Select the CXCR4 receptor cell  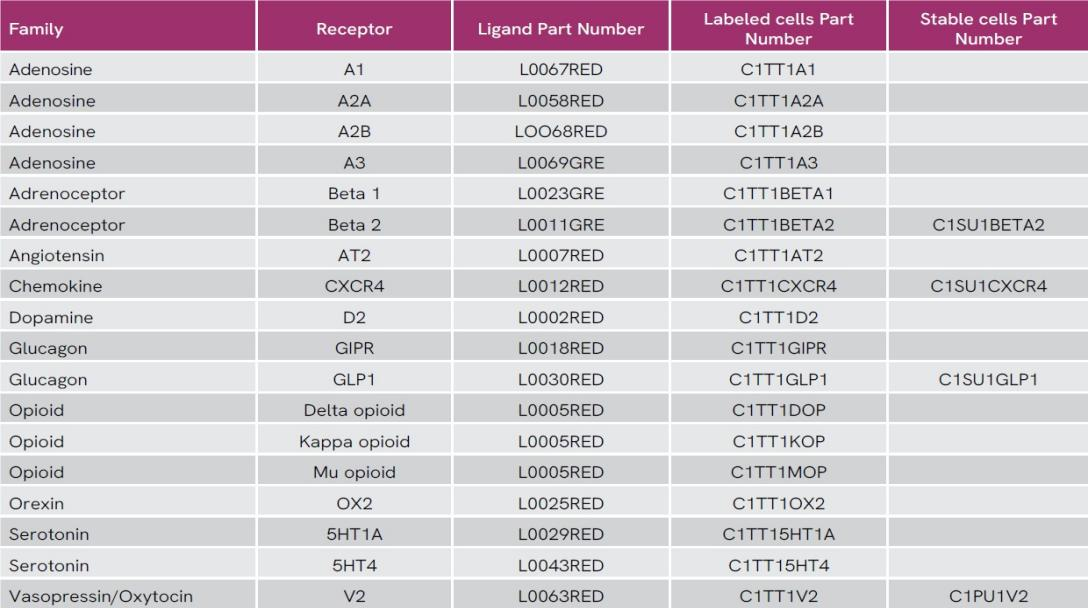354,286
